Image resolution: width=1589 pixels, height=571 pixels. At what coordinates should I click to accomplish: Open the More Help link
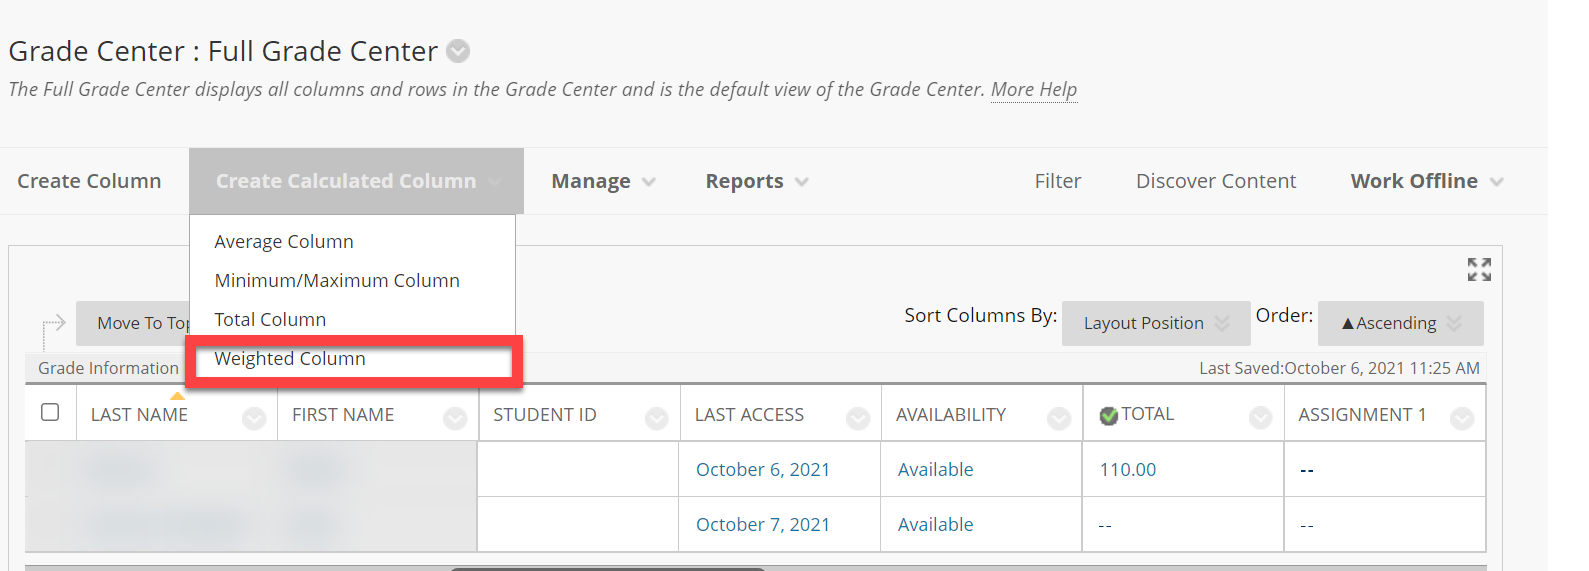click(x=1034, y=89)
